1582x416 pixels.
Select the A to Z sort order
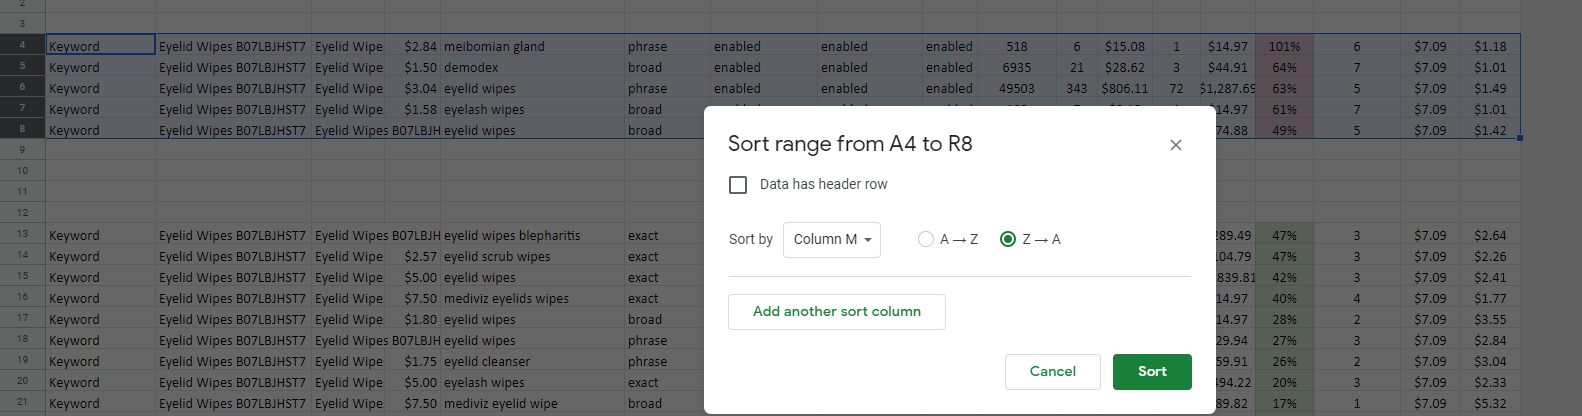(x=926, y=239)
